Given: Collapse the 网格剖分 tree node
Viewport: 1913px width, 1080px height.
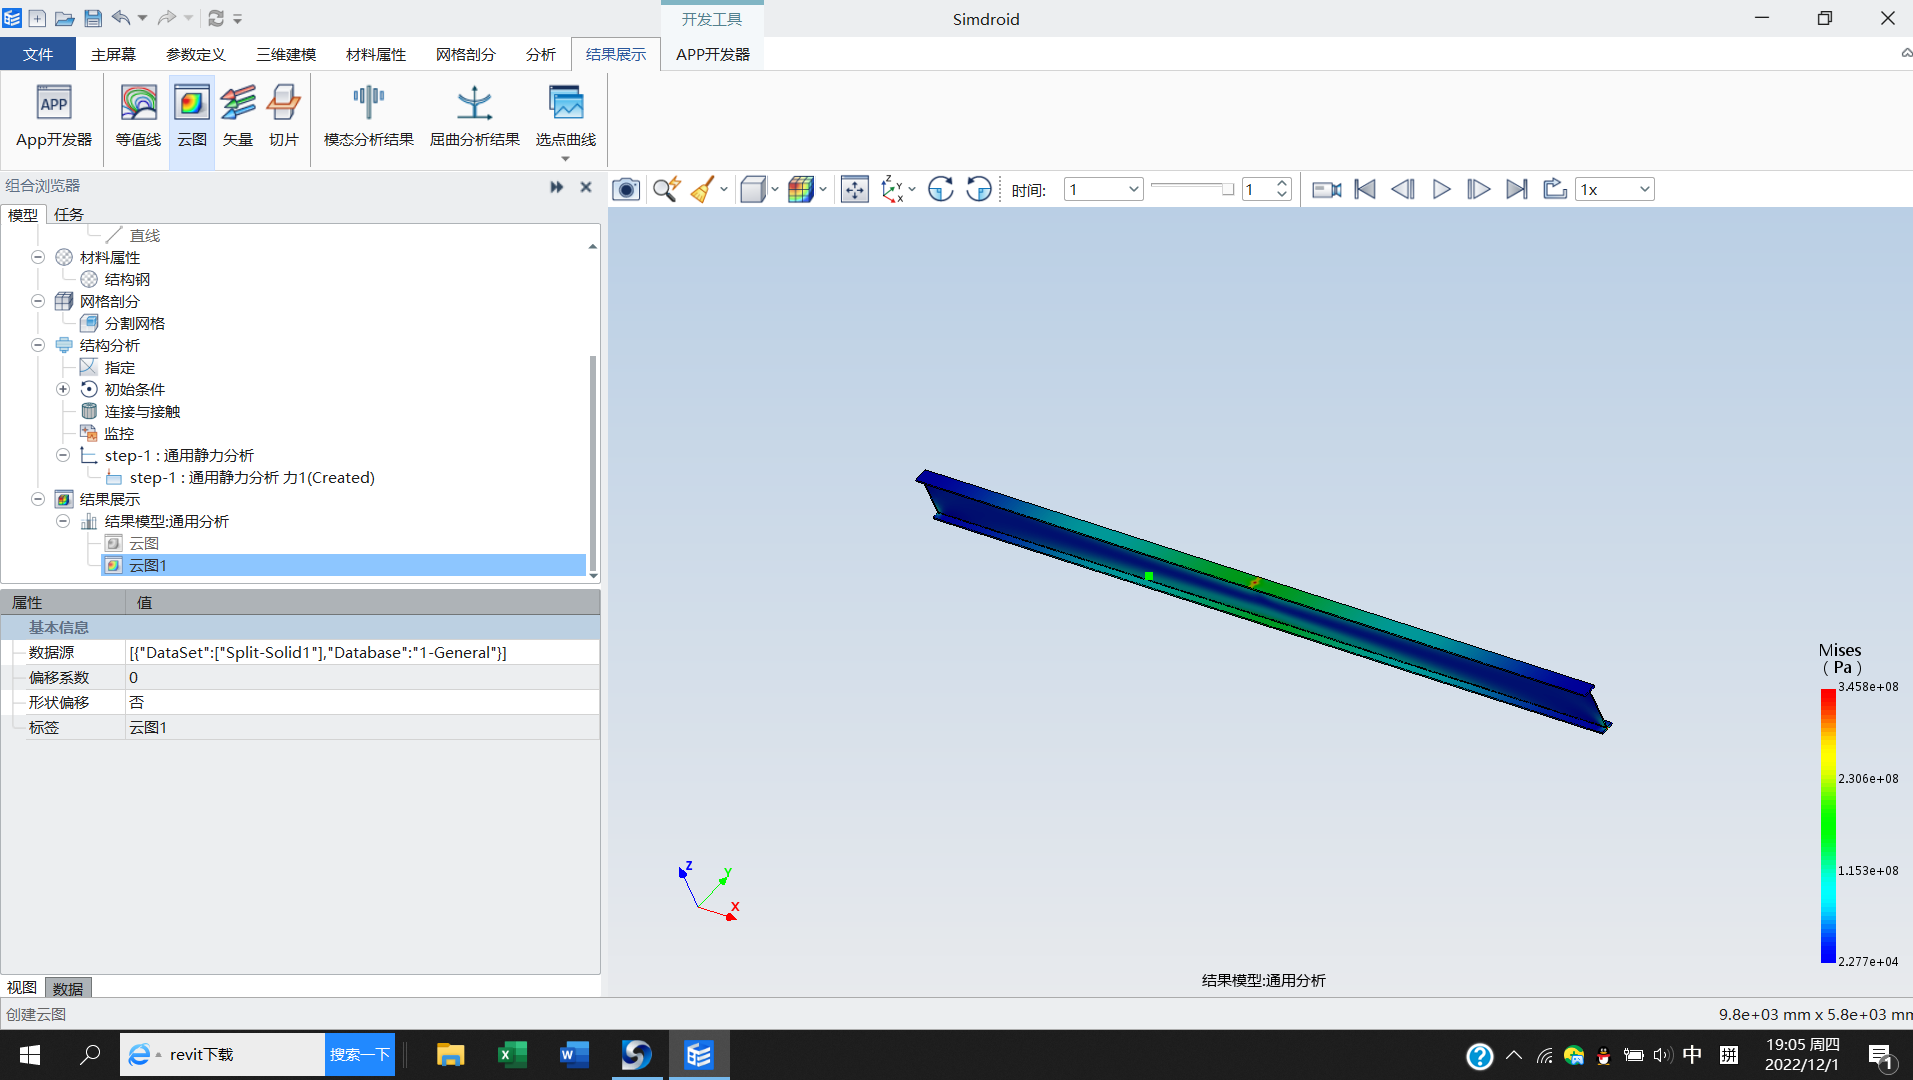Looking at the screenshot, I should click(x=38, y=301).
